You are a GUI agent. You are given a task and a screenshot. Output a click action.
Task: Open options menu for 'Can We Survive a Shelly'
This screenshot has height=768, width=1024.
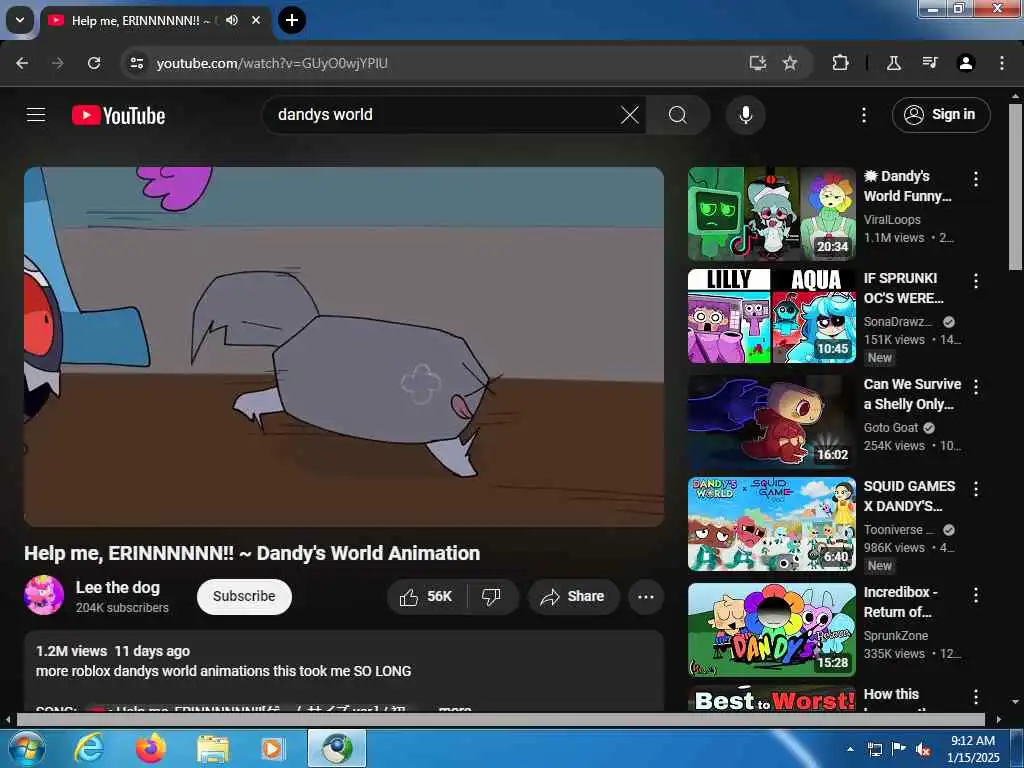(x=976, y=387)
